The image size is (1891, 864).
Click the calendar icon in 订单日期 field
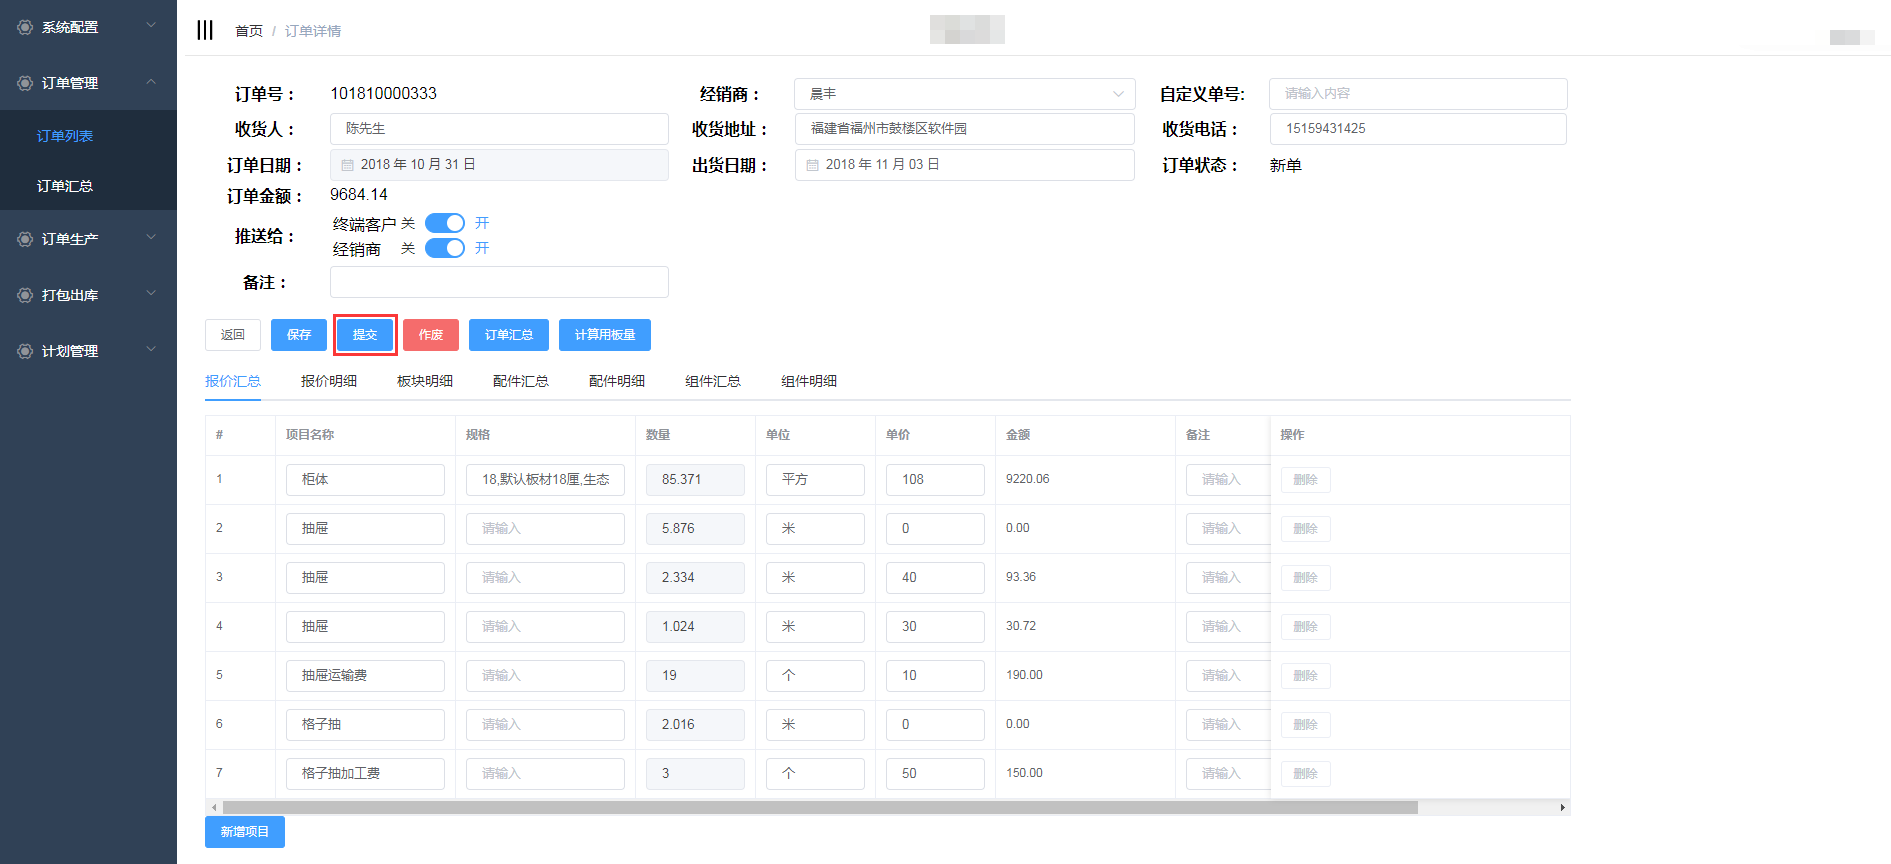click(x=347, y=165)
